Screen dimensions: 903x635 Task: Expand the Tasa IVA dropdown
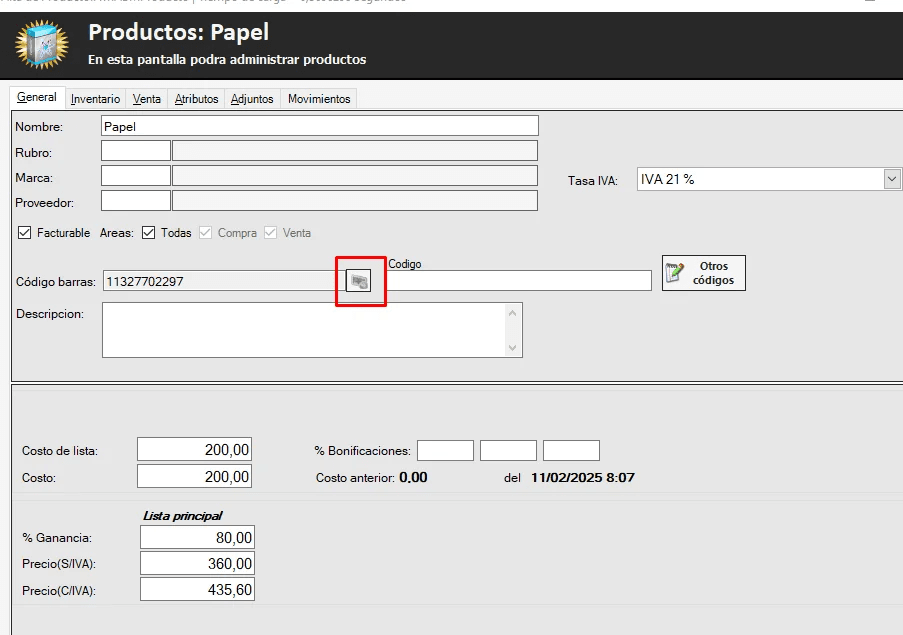tap(892, 179)
